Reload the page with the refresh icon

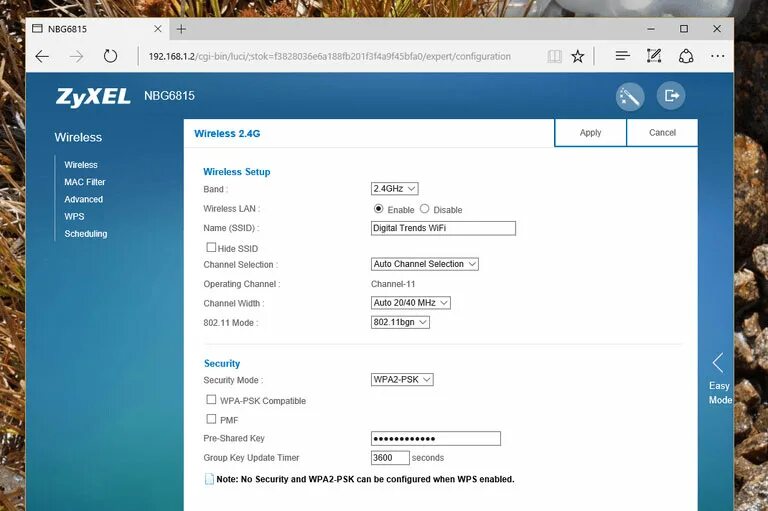point(111,56)
